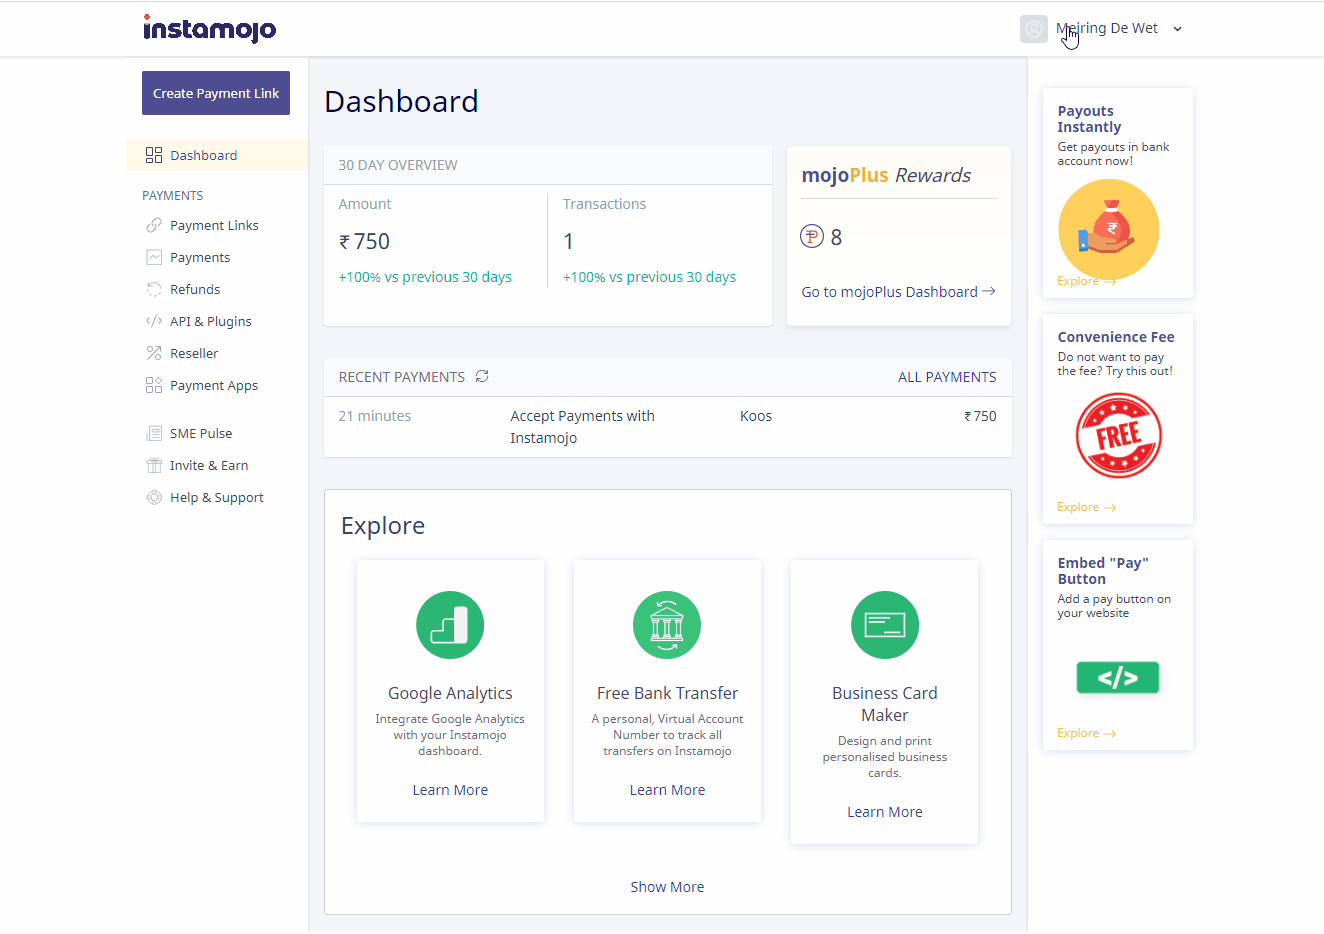Click the Business Card Maker icon
This screenshot has width=1324, height=934.
[x=885, y=625]
